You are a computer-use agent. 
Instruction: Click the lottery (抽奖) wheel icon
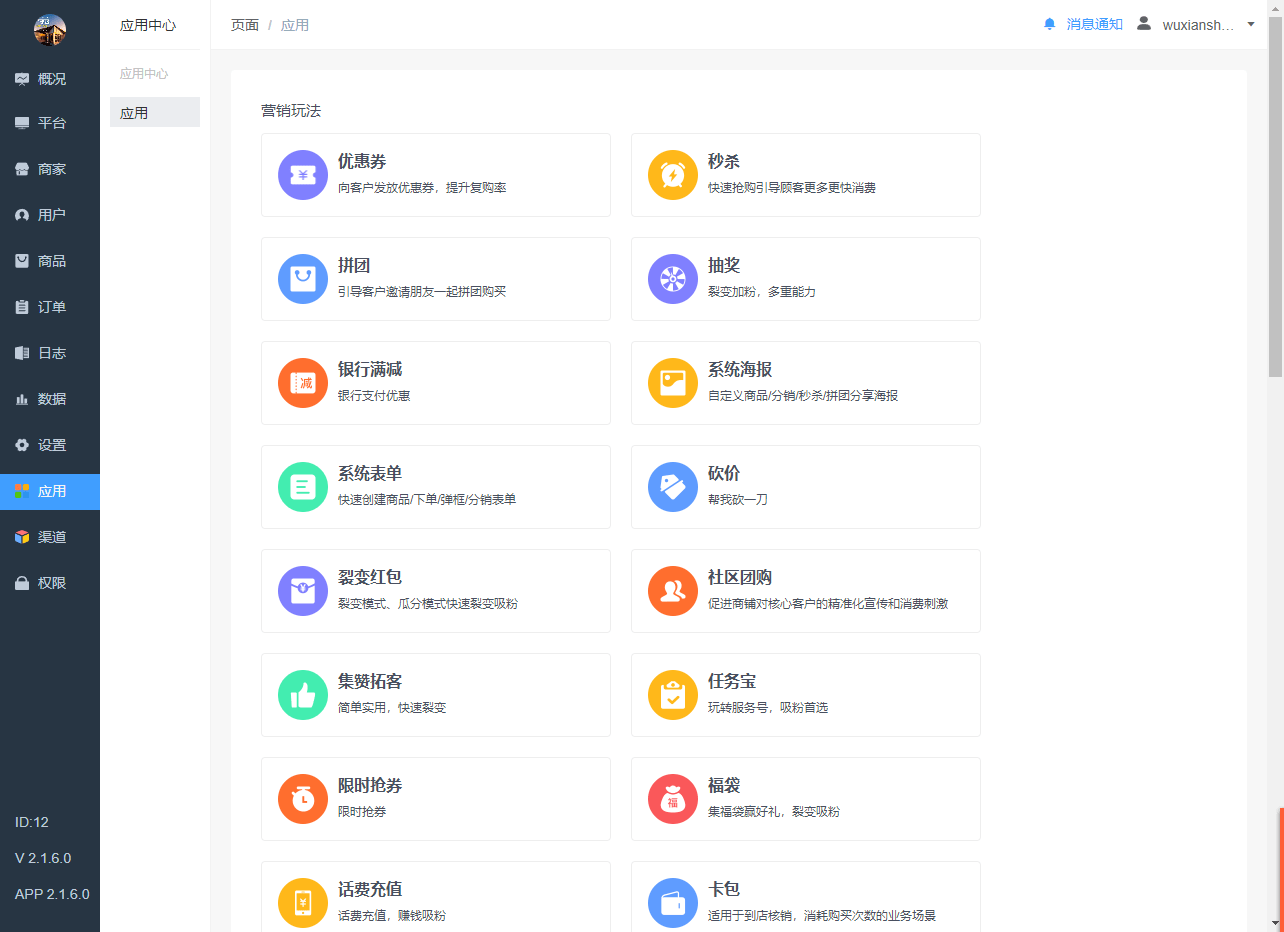[673, 279]
